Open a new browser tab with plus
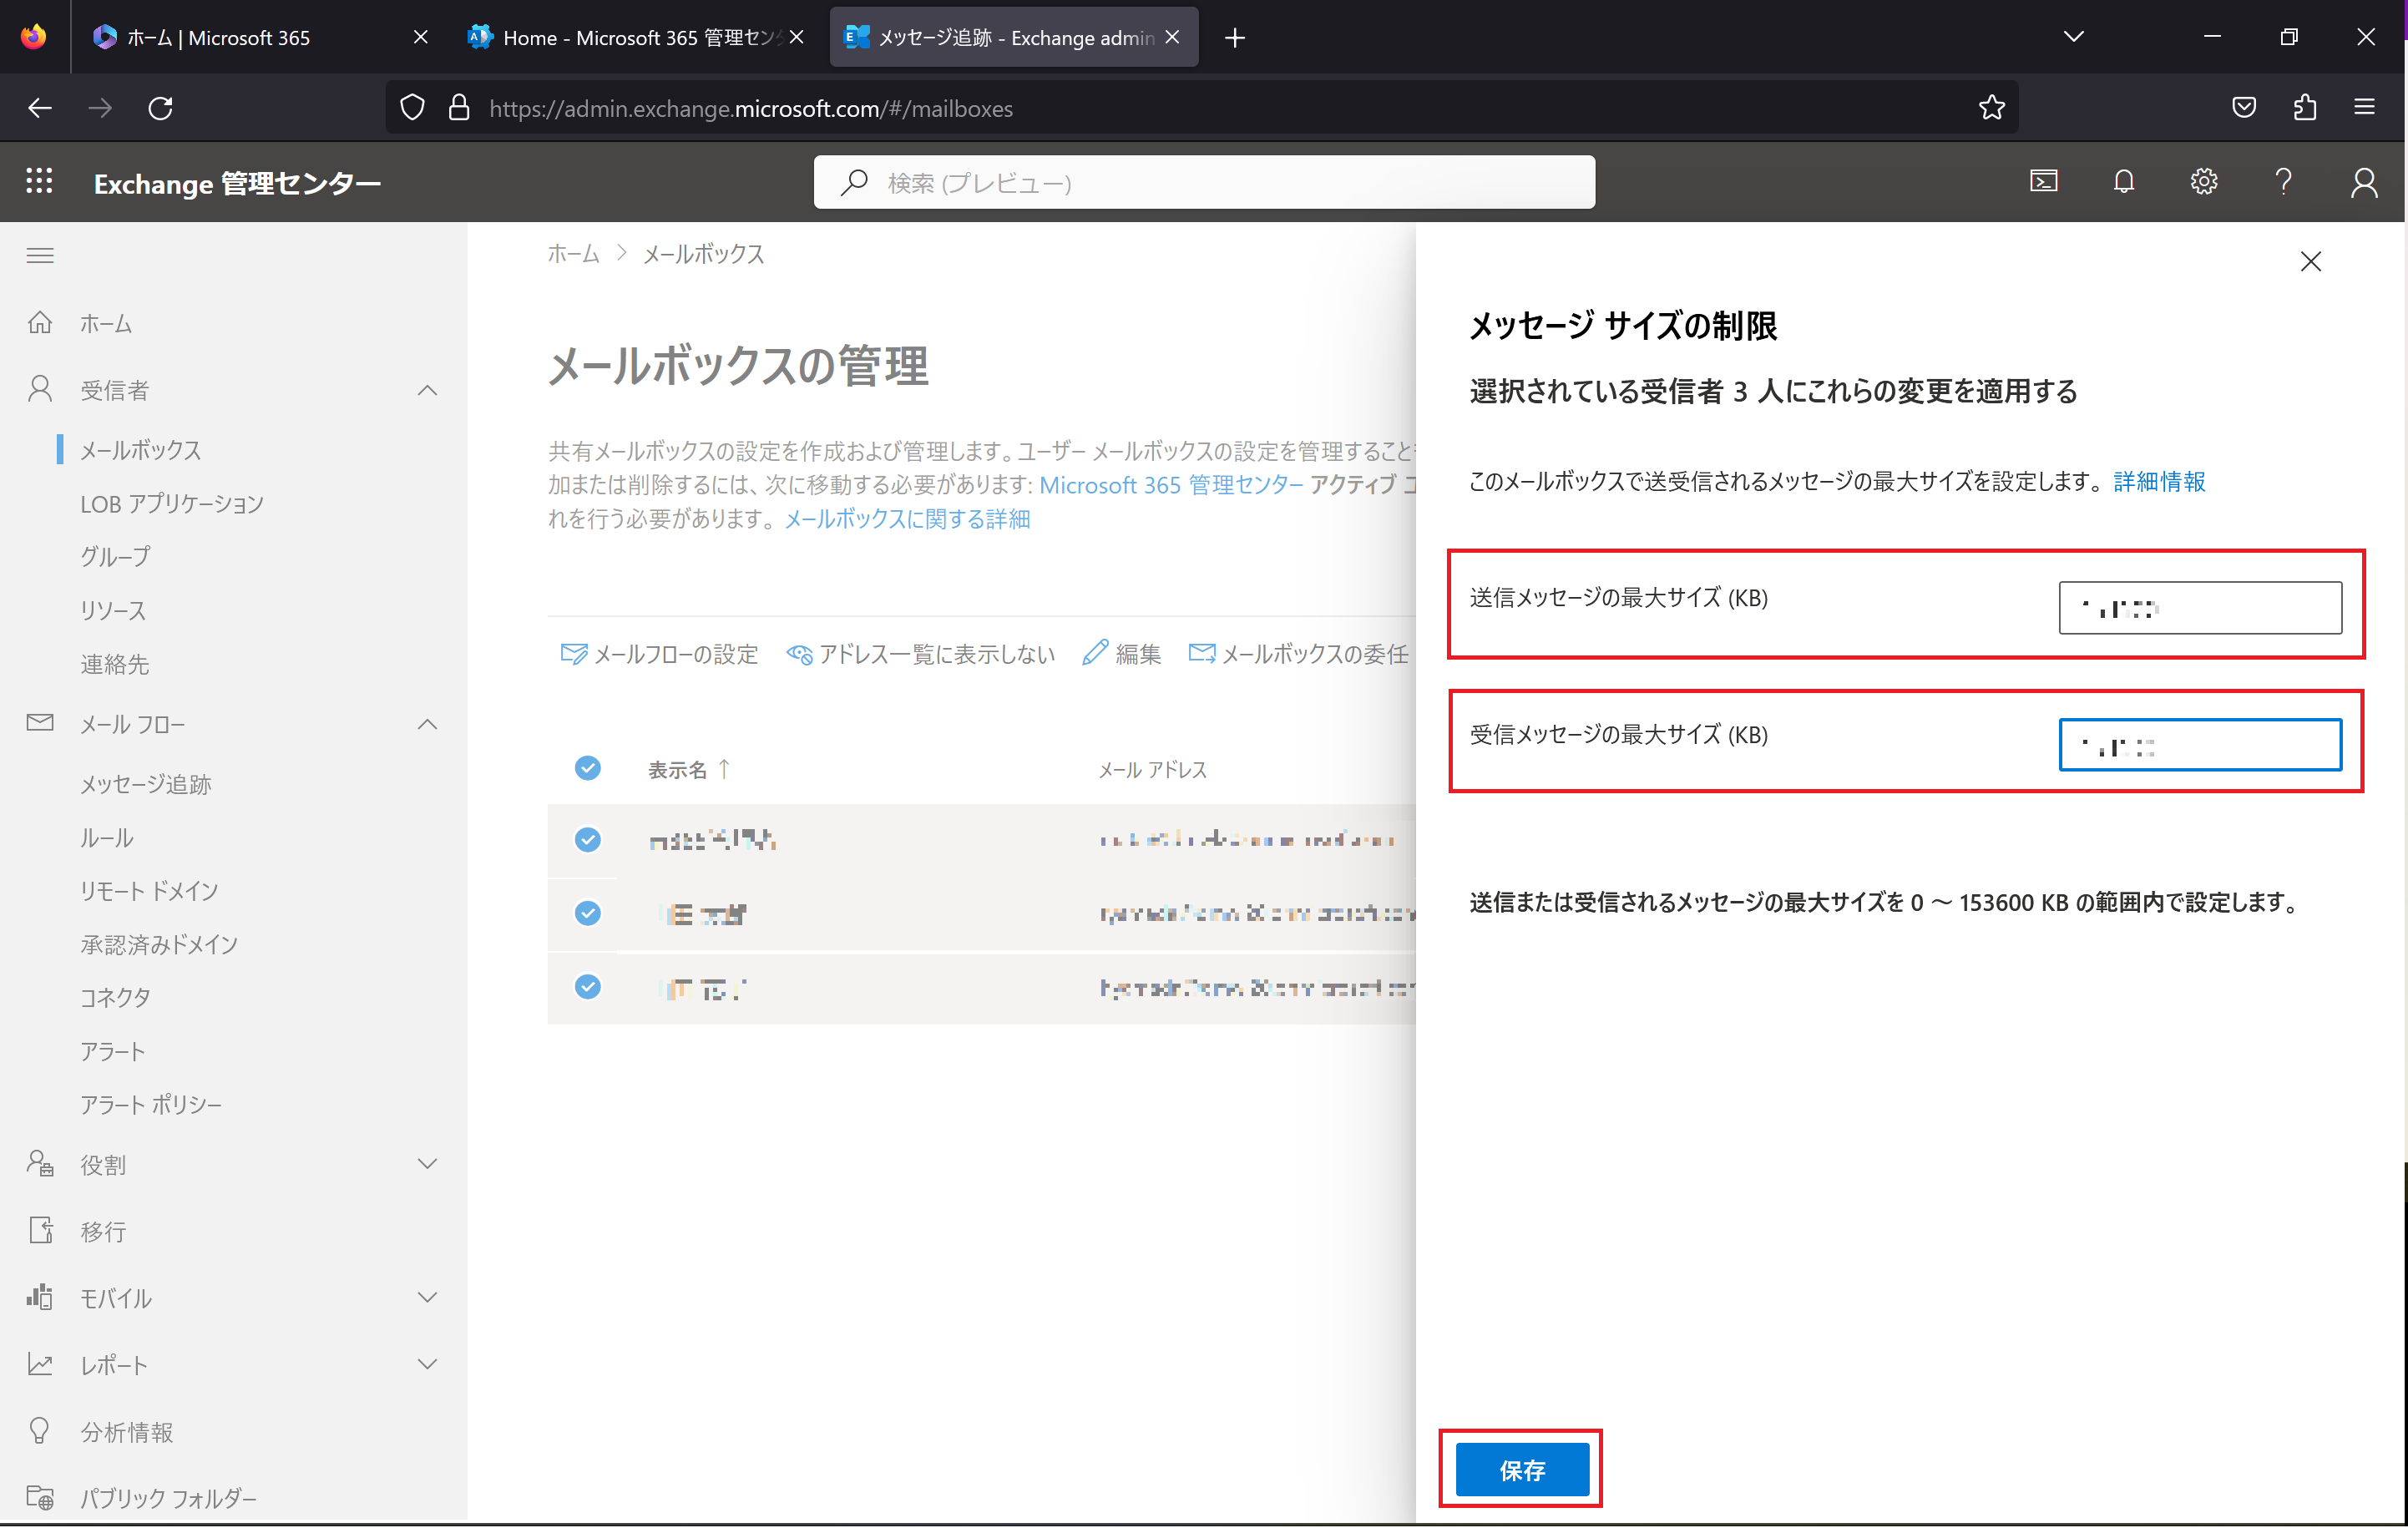This screenshot has width=2408, height=1528. pyautogui.click(x=1235, y=38)
